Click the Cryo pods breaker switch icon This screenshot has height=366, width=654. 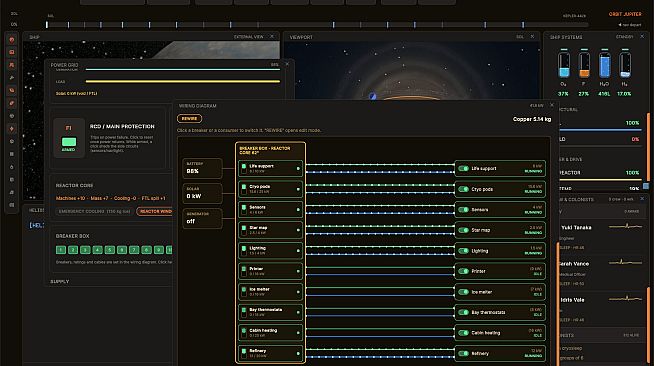[x=244, y=189]
